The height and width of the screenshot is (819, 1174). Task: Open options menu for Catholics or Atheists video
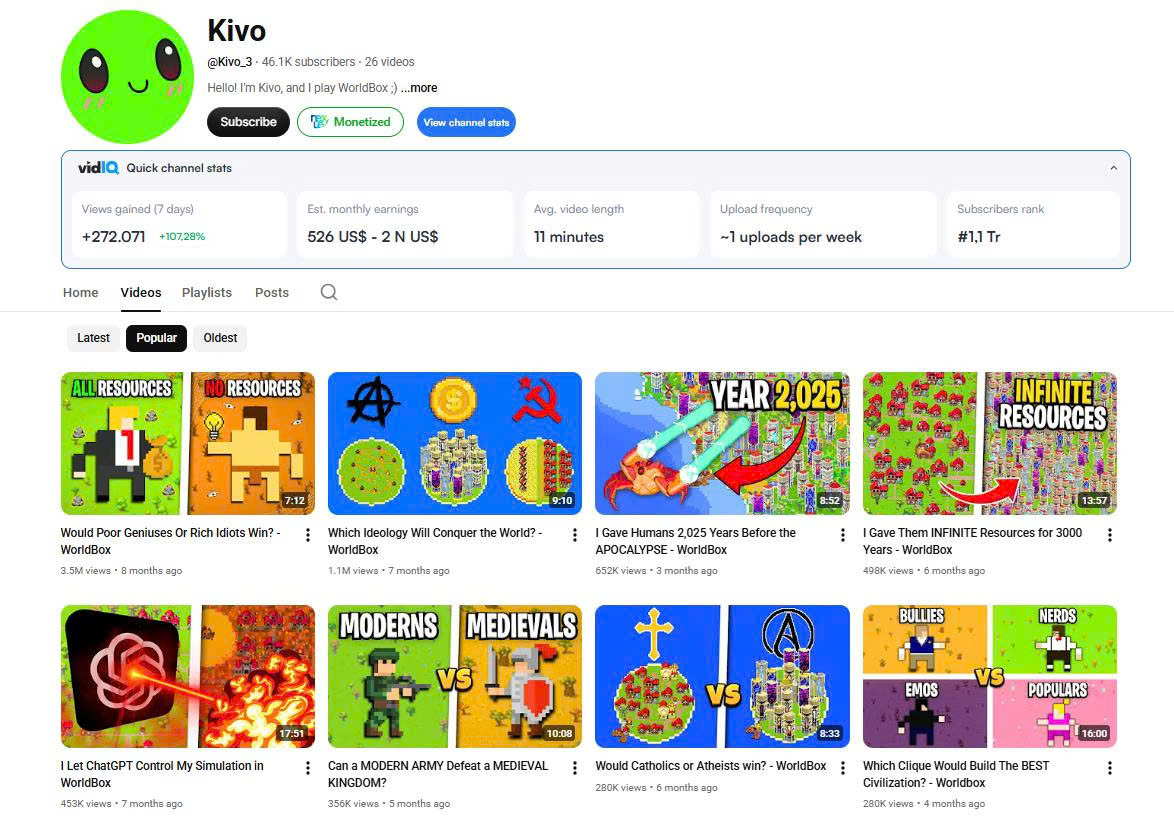tap(842, 767)
